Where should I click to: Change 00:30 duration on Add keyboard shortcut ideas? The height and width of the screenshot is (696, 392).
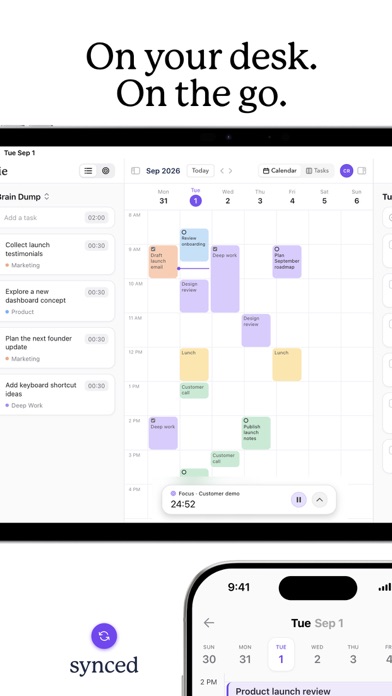pyautogui.click(x=96, y=386)
